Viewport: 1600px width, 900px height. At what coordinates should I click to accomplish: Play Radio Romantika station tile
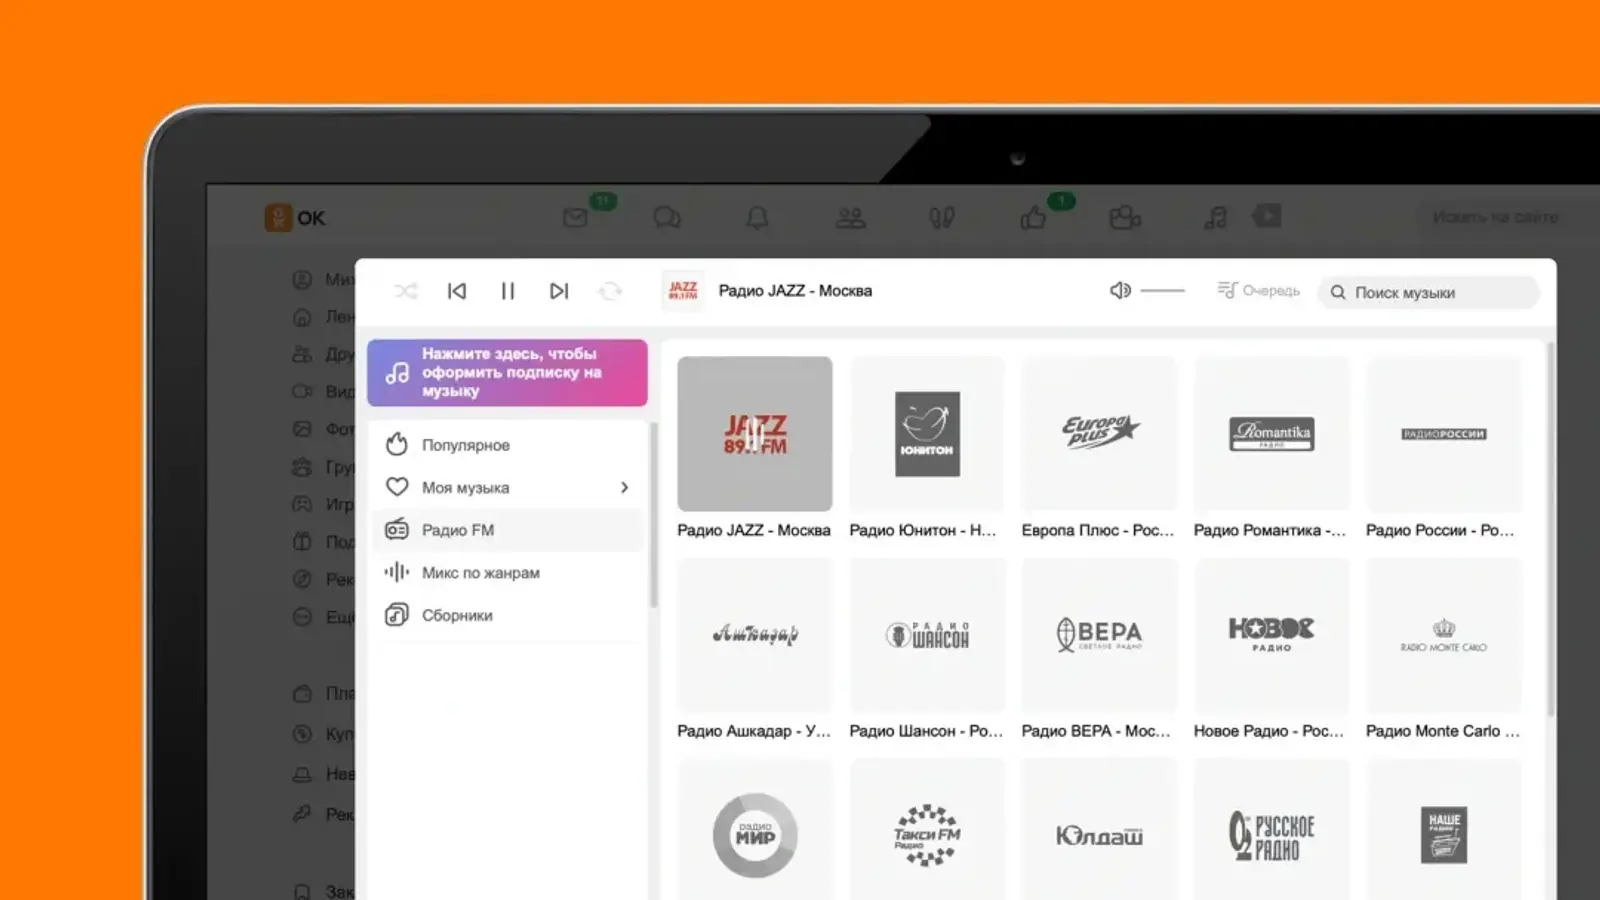1271,434
